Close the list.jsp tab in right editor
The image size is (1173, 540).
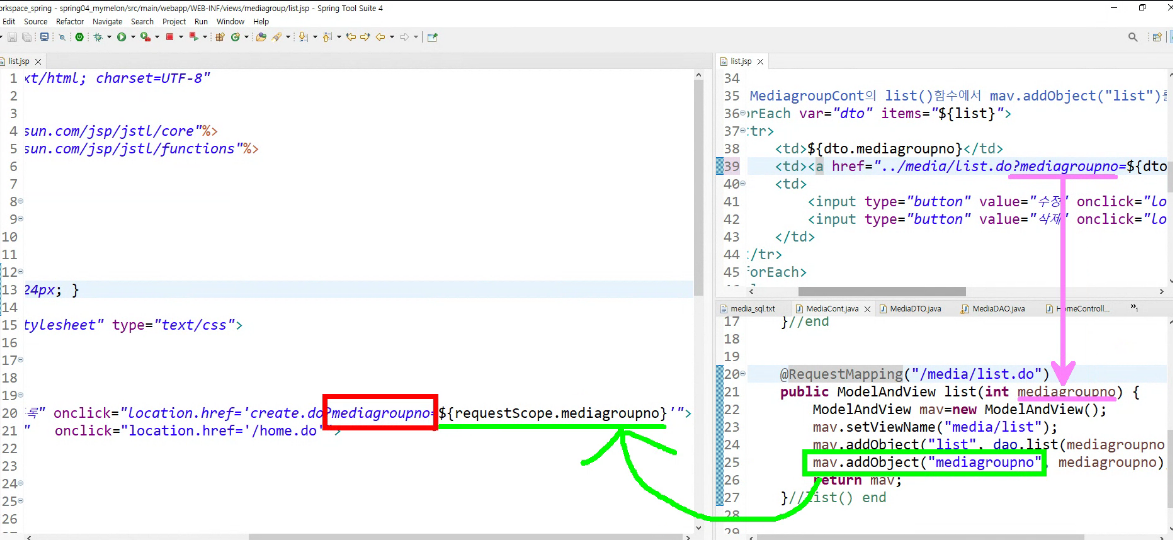point(759,61)
